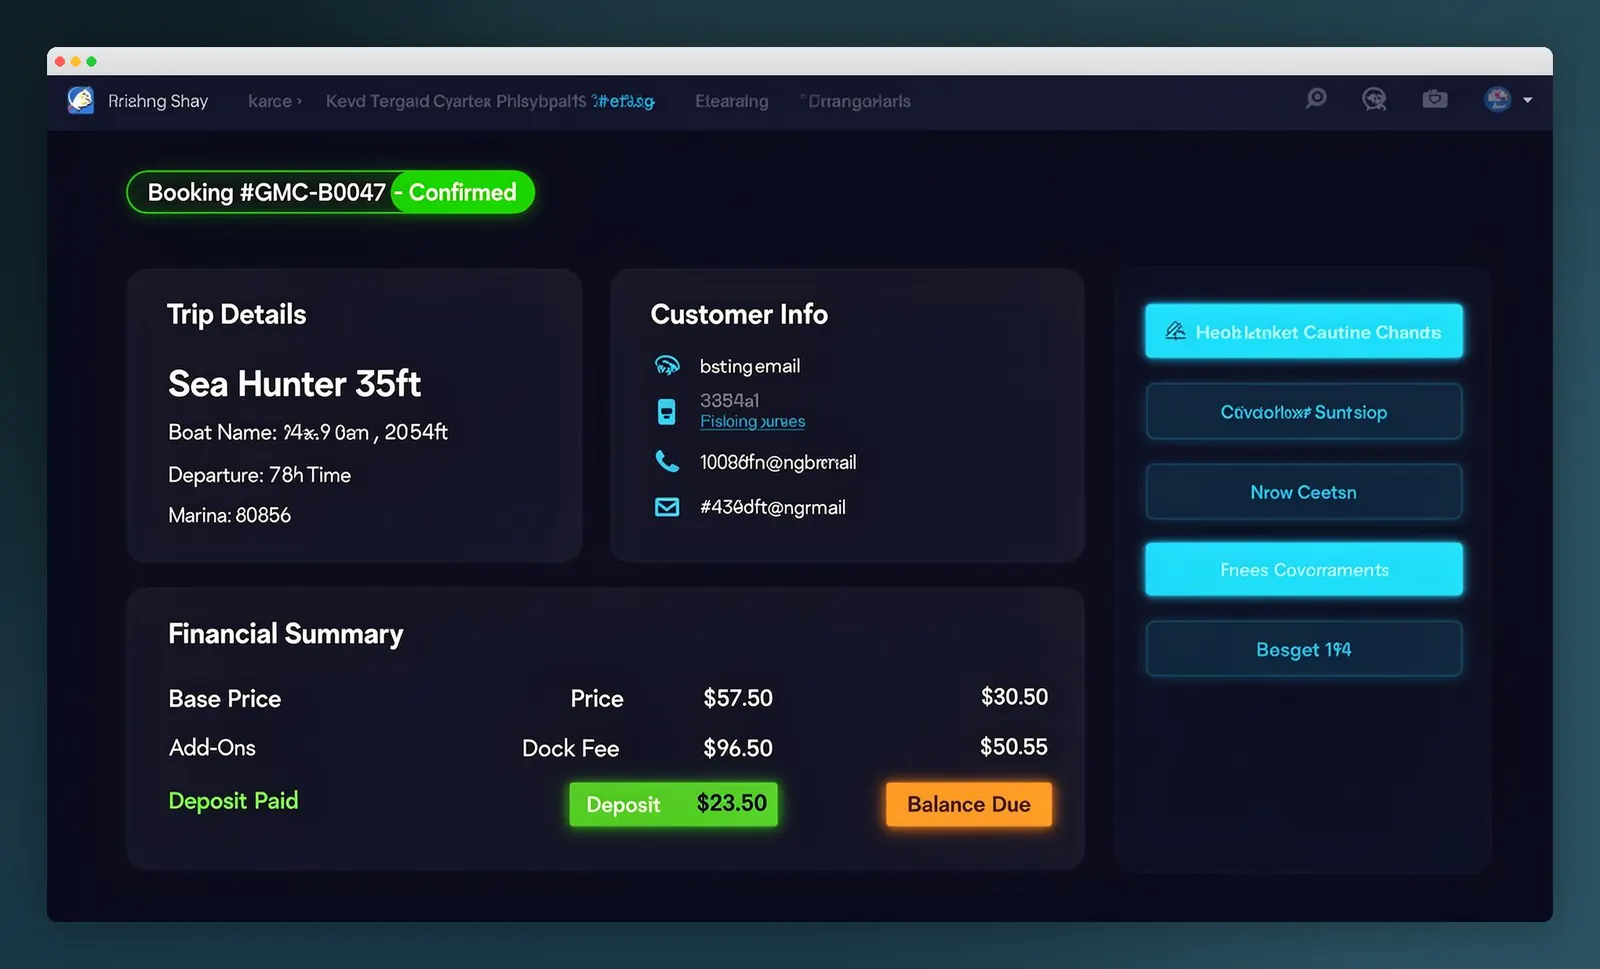This screenshot has height=969, width=1600.
Task: Click the icon inside Heoblɛtnket Cautine Chands button
Action: pyautogui.click(x=1176, y=331)
